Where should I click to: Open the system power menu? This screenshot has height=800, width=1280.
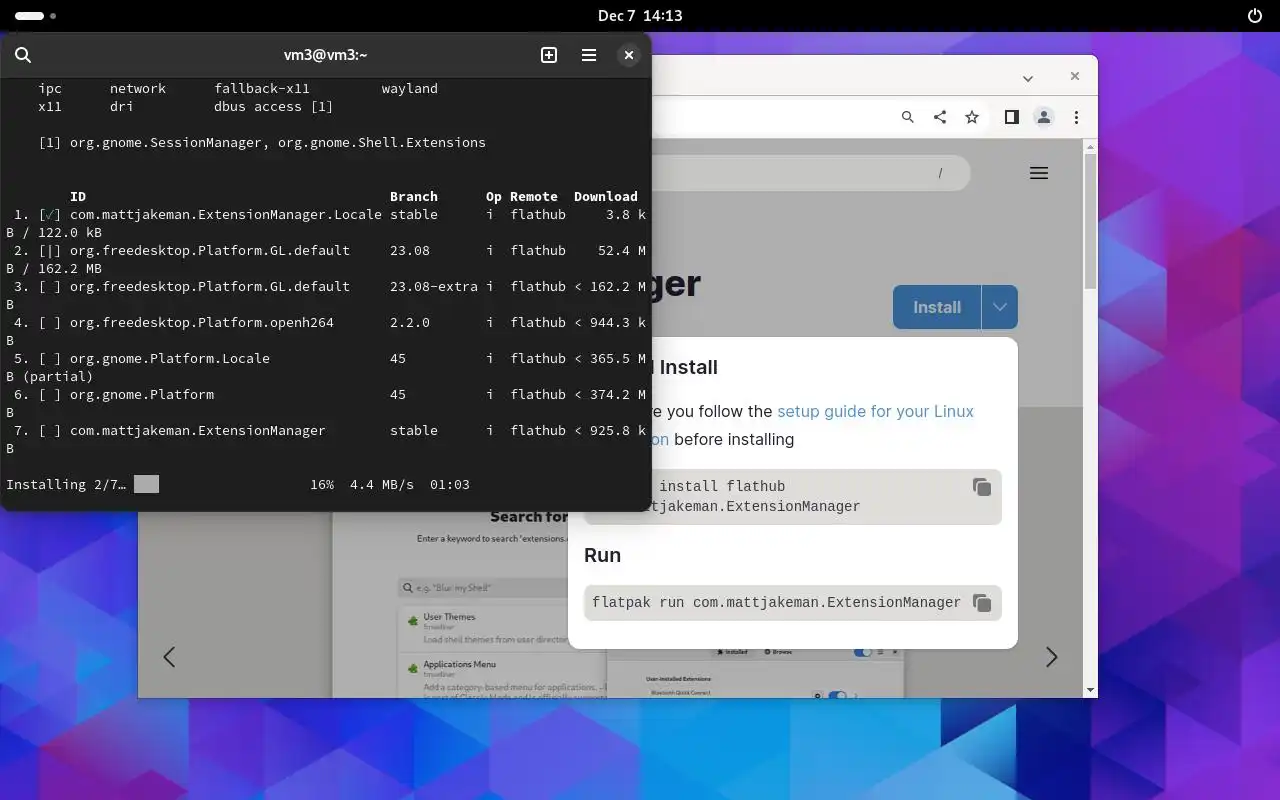1255,16
